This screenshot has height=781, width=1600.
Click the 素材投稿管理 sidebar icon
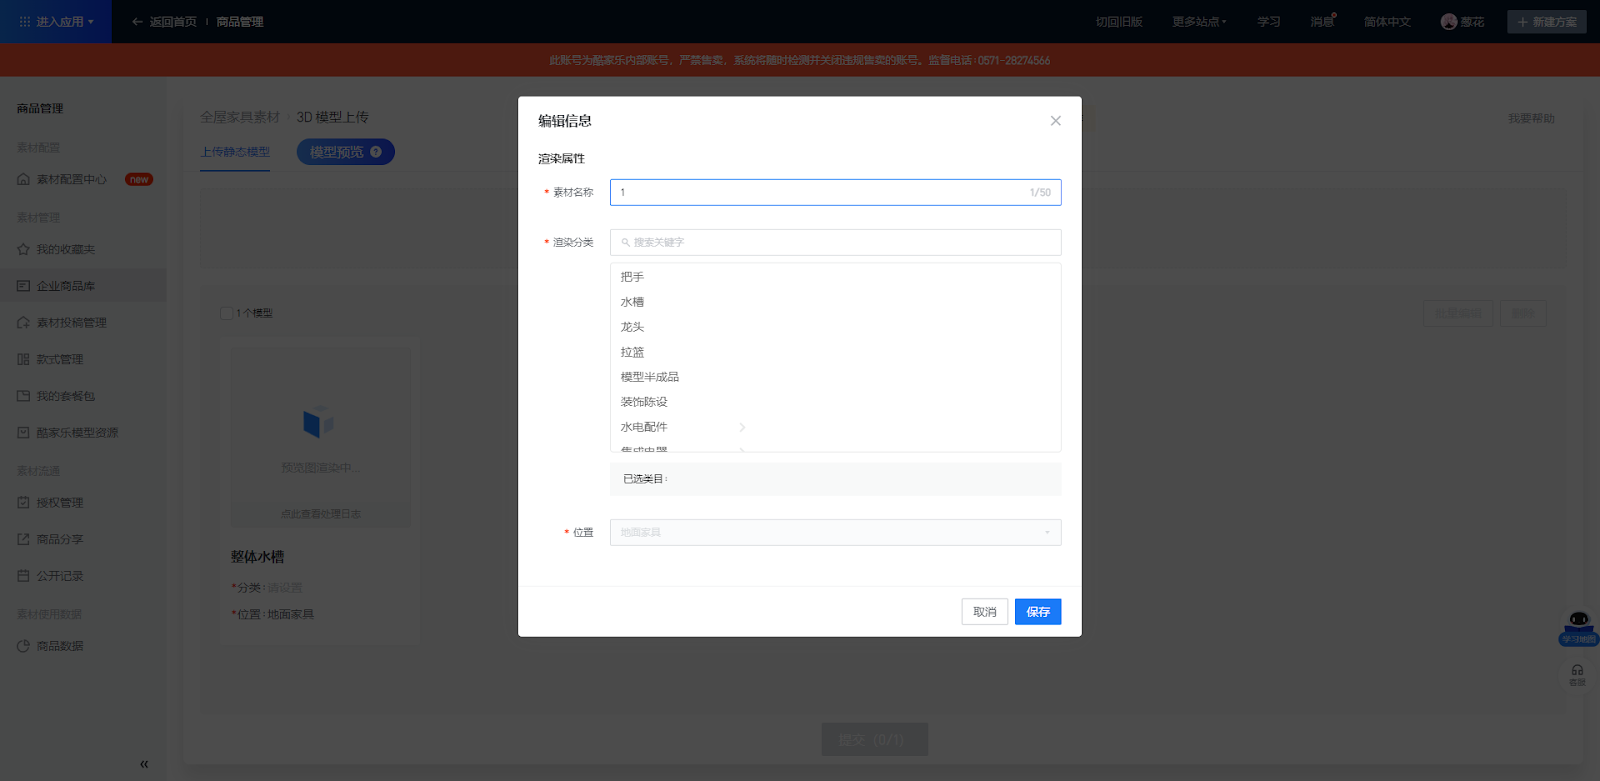coord(23,323)
